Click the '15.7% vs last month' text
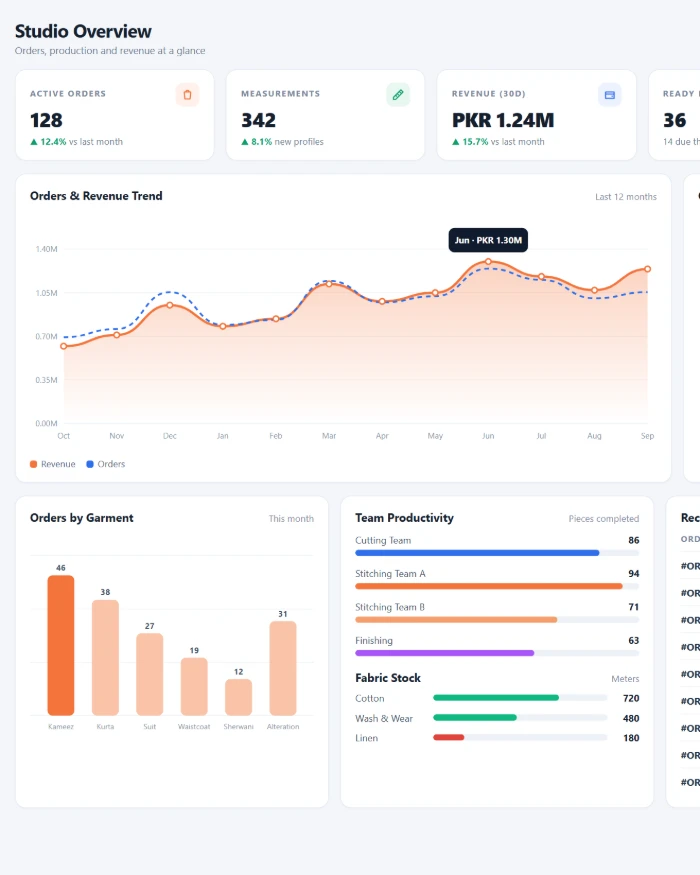The height and width of the screenshot is (875, 700). [498, 142]
